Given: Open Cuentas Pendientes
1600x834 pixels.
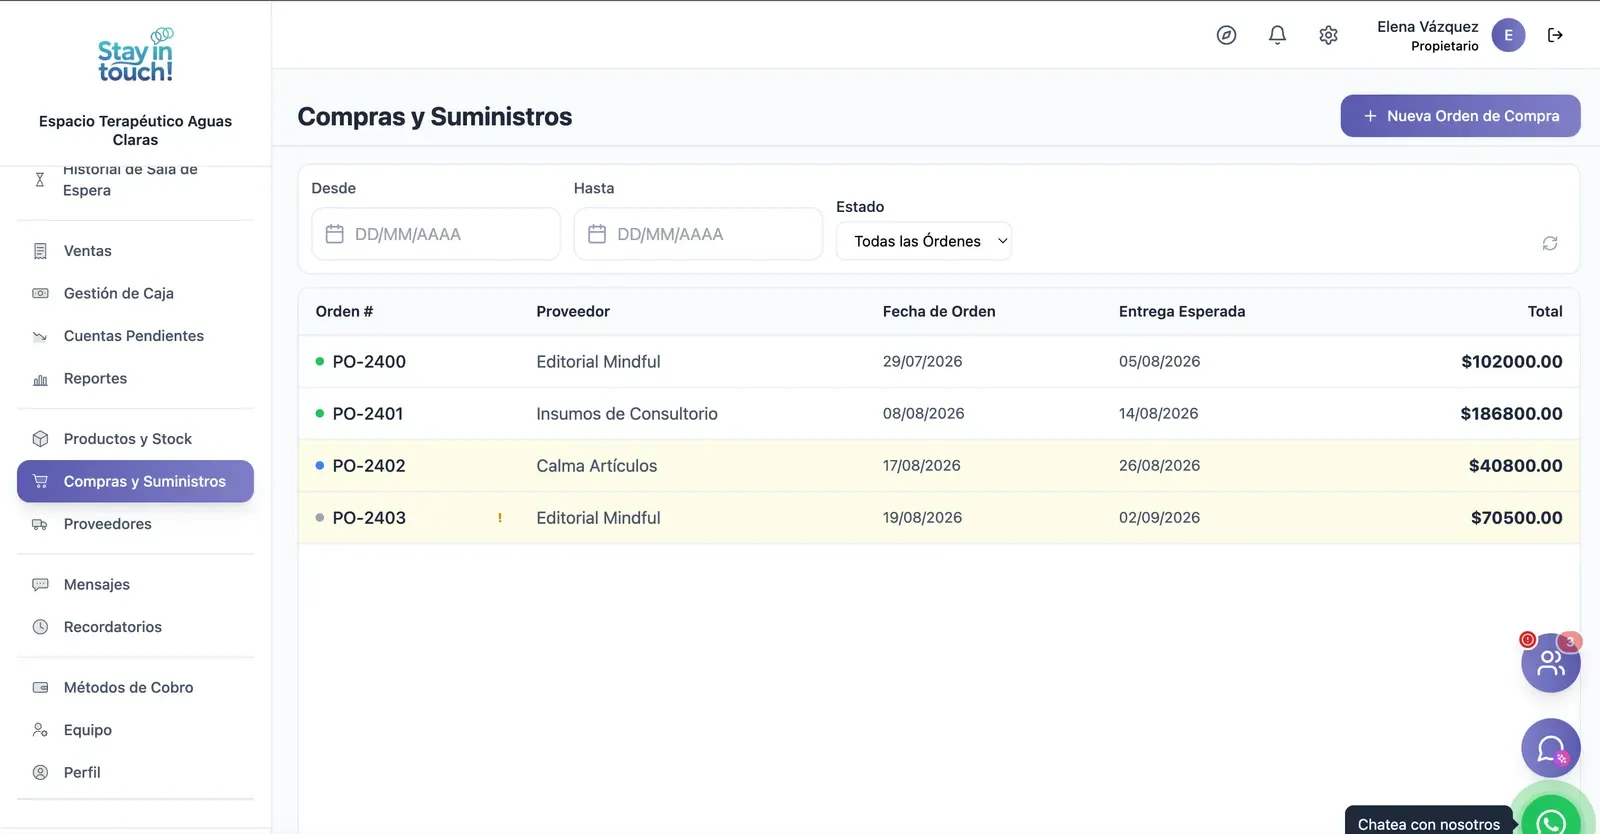Looking at the screenshot, I should tap(135, 336).
